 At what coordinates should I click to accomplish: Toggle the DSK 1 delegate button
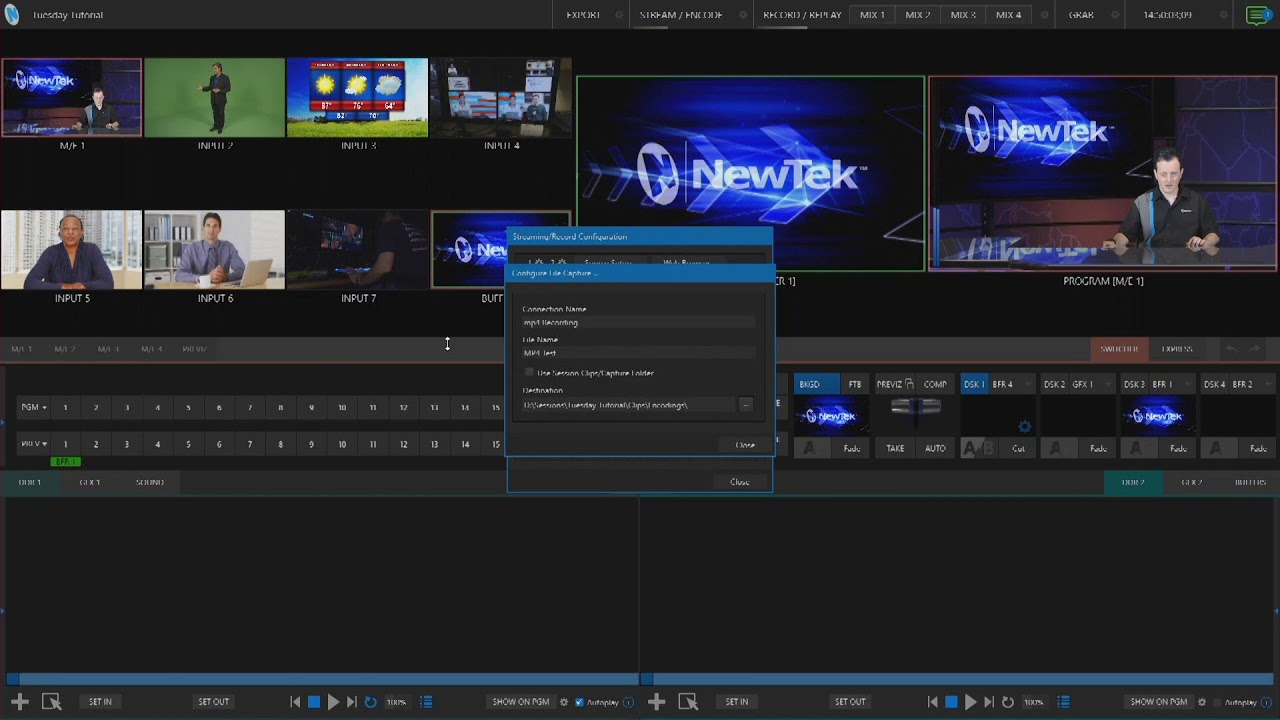coord(973,384)
